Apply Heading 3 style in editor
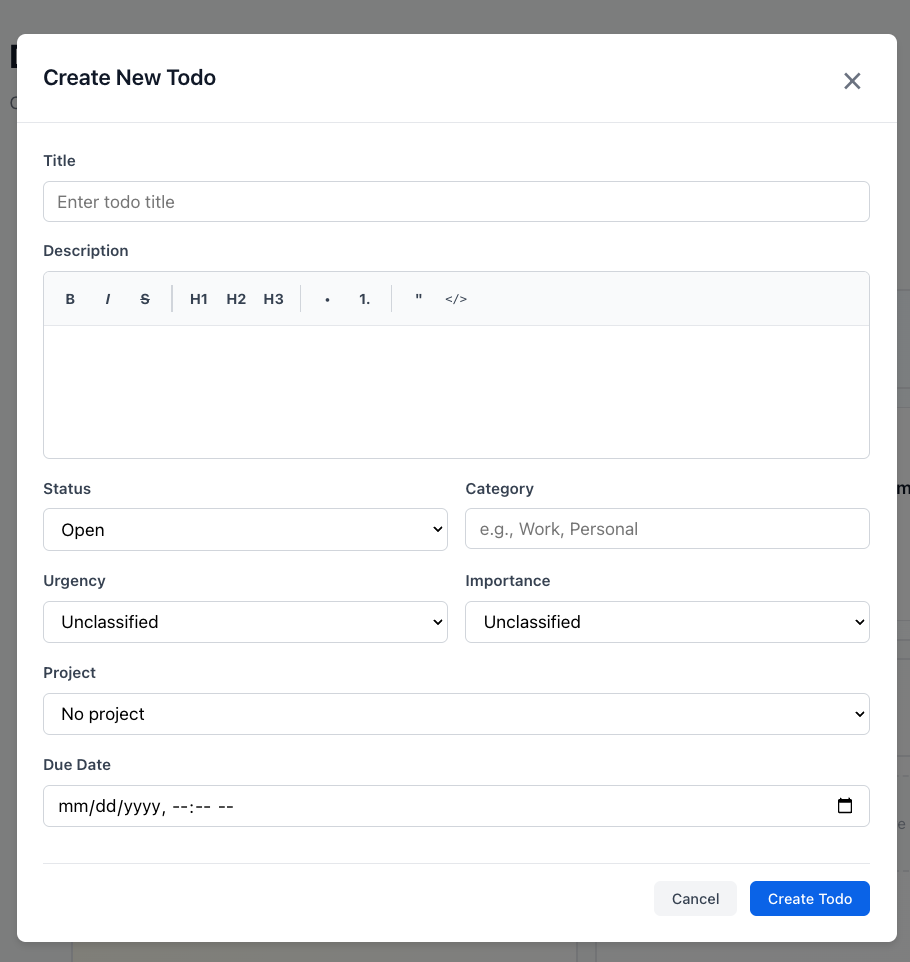The width and height of the screenshot is (910, 962). (x=273, y=299)
